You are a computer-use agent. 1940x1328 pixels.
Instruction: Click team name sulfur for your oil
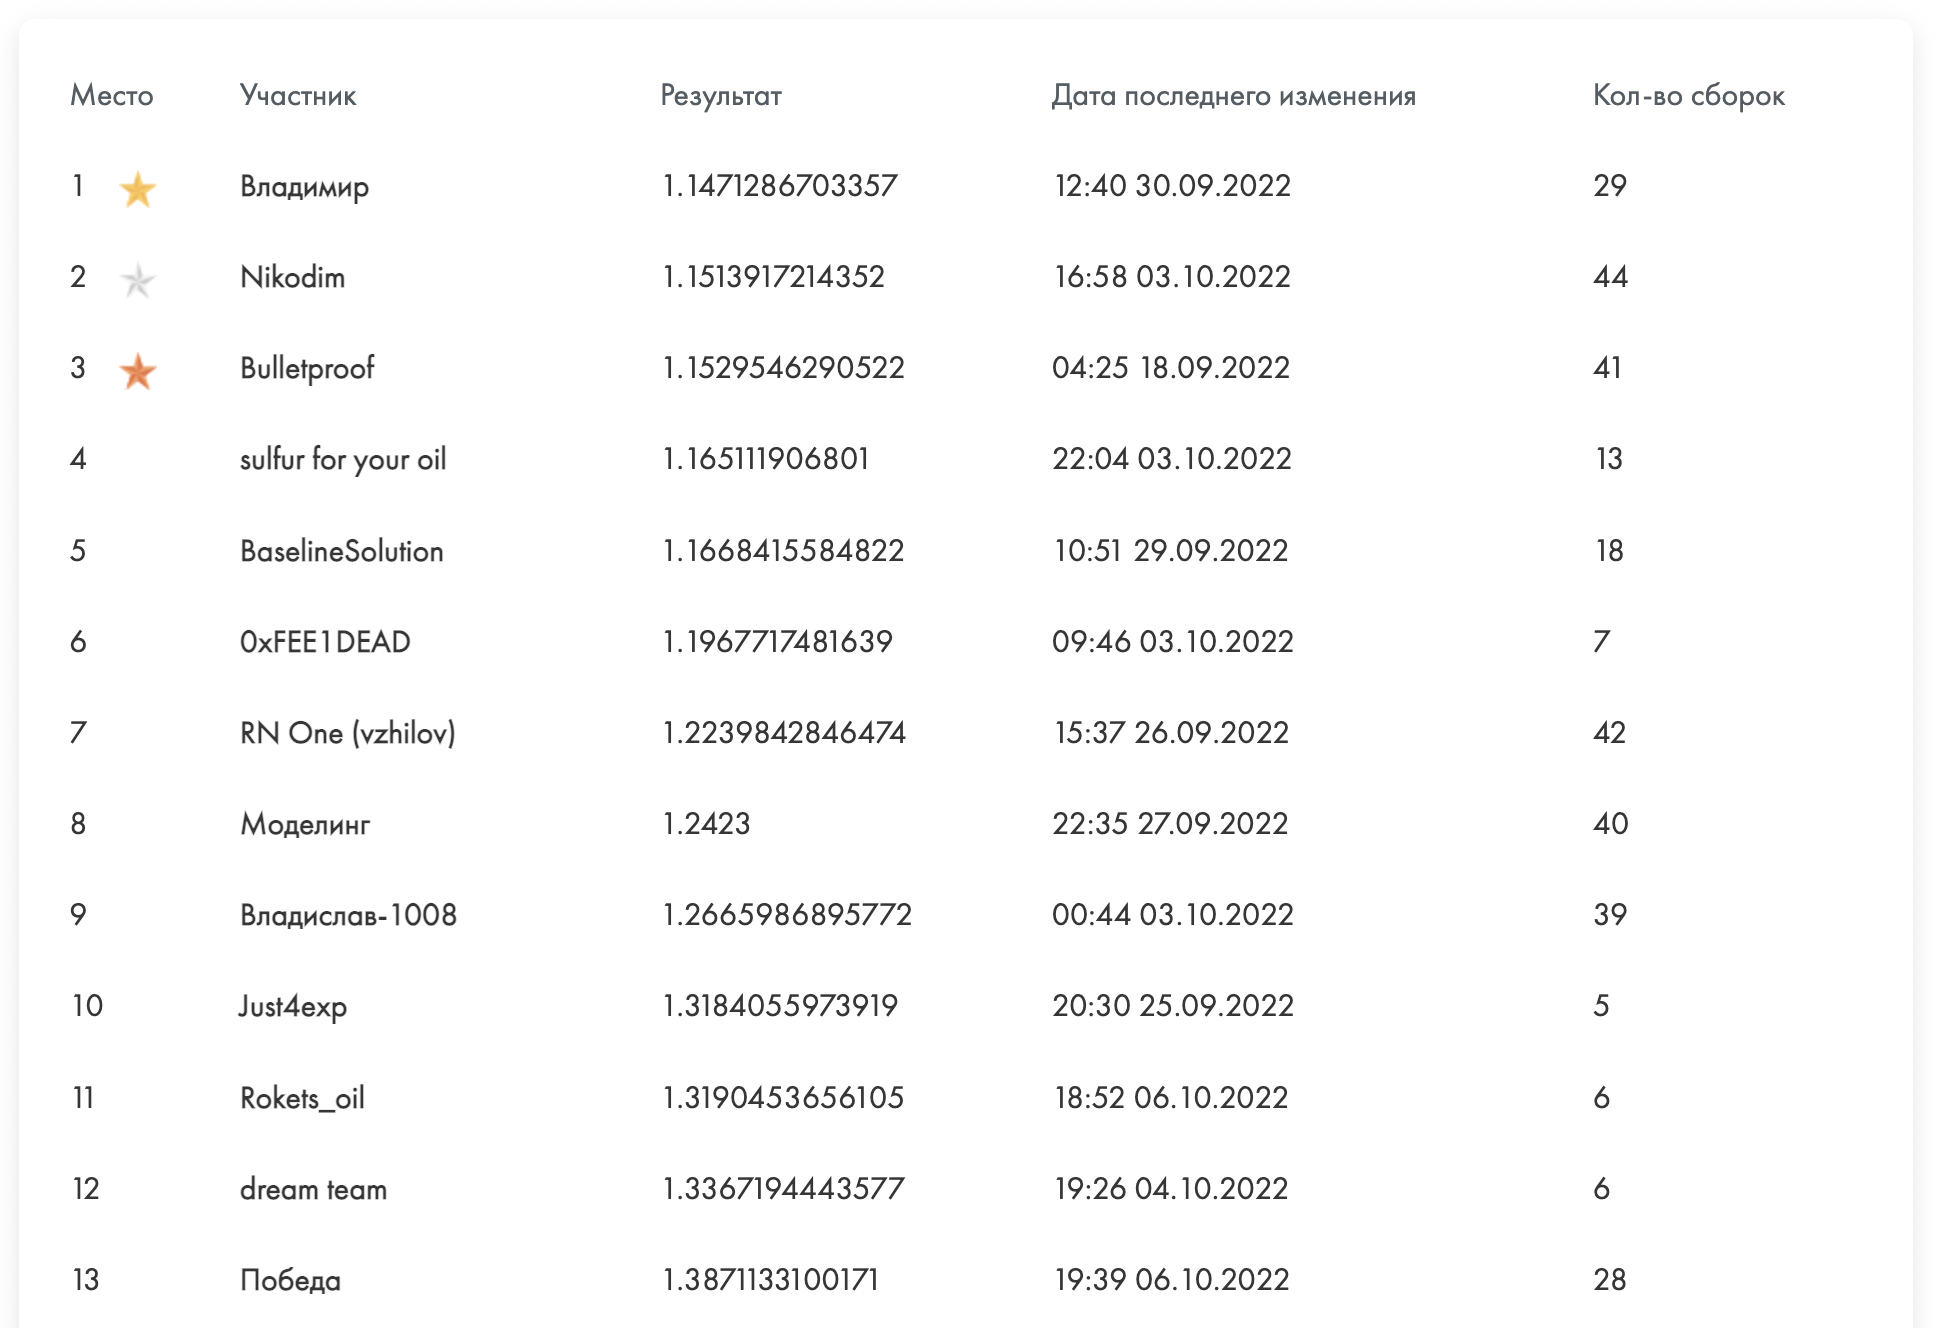343,459
